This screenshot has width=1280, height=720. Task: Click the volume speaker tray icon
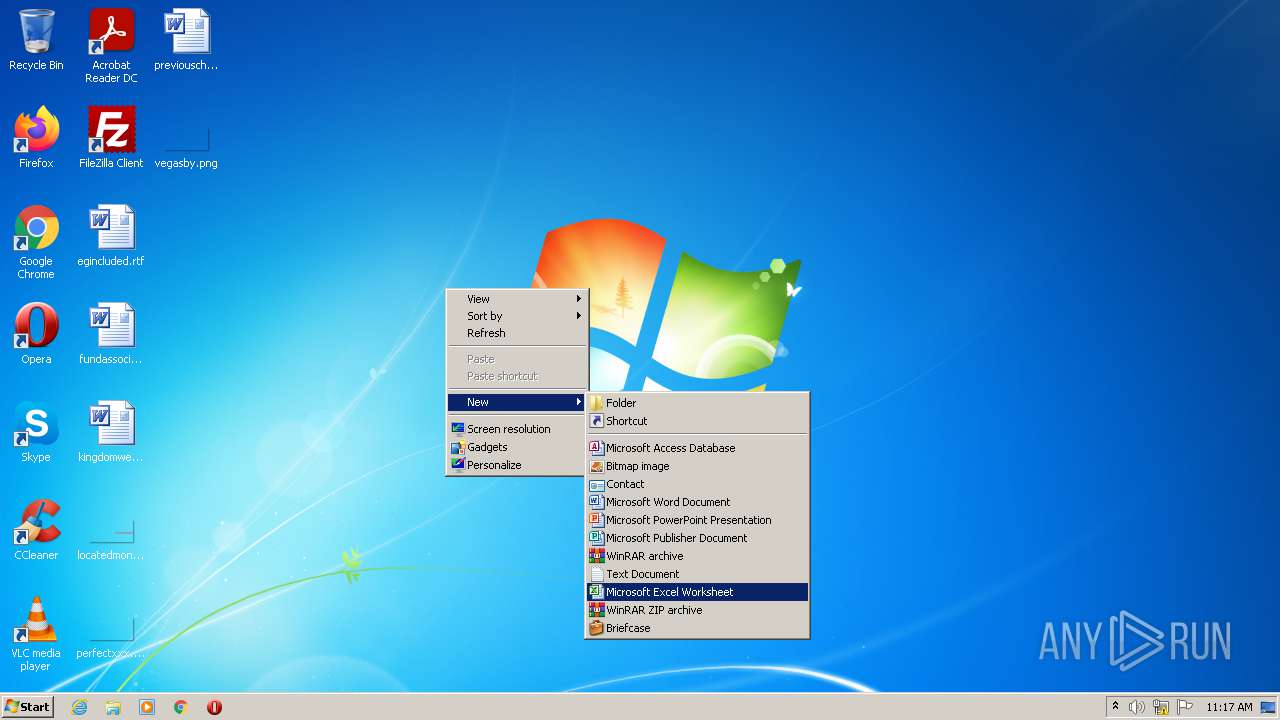[1137, 707]
